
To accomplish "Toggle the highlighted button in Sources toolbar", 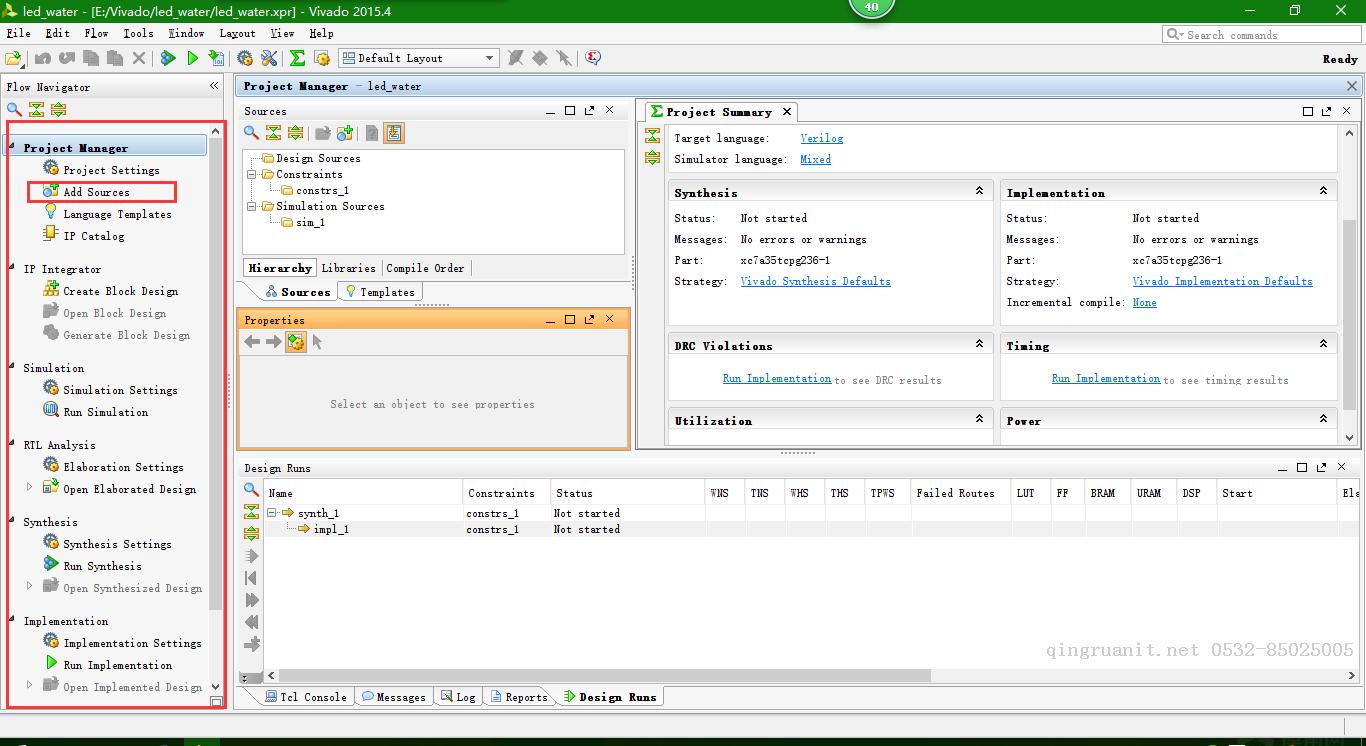I will pyautogui.click(x=394, y=133).
